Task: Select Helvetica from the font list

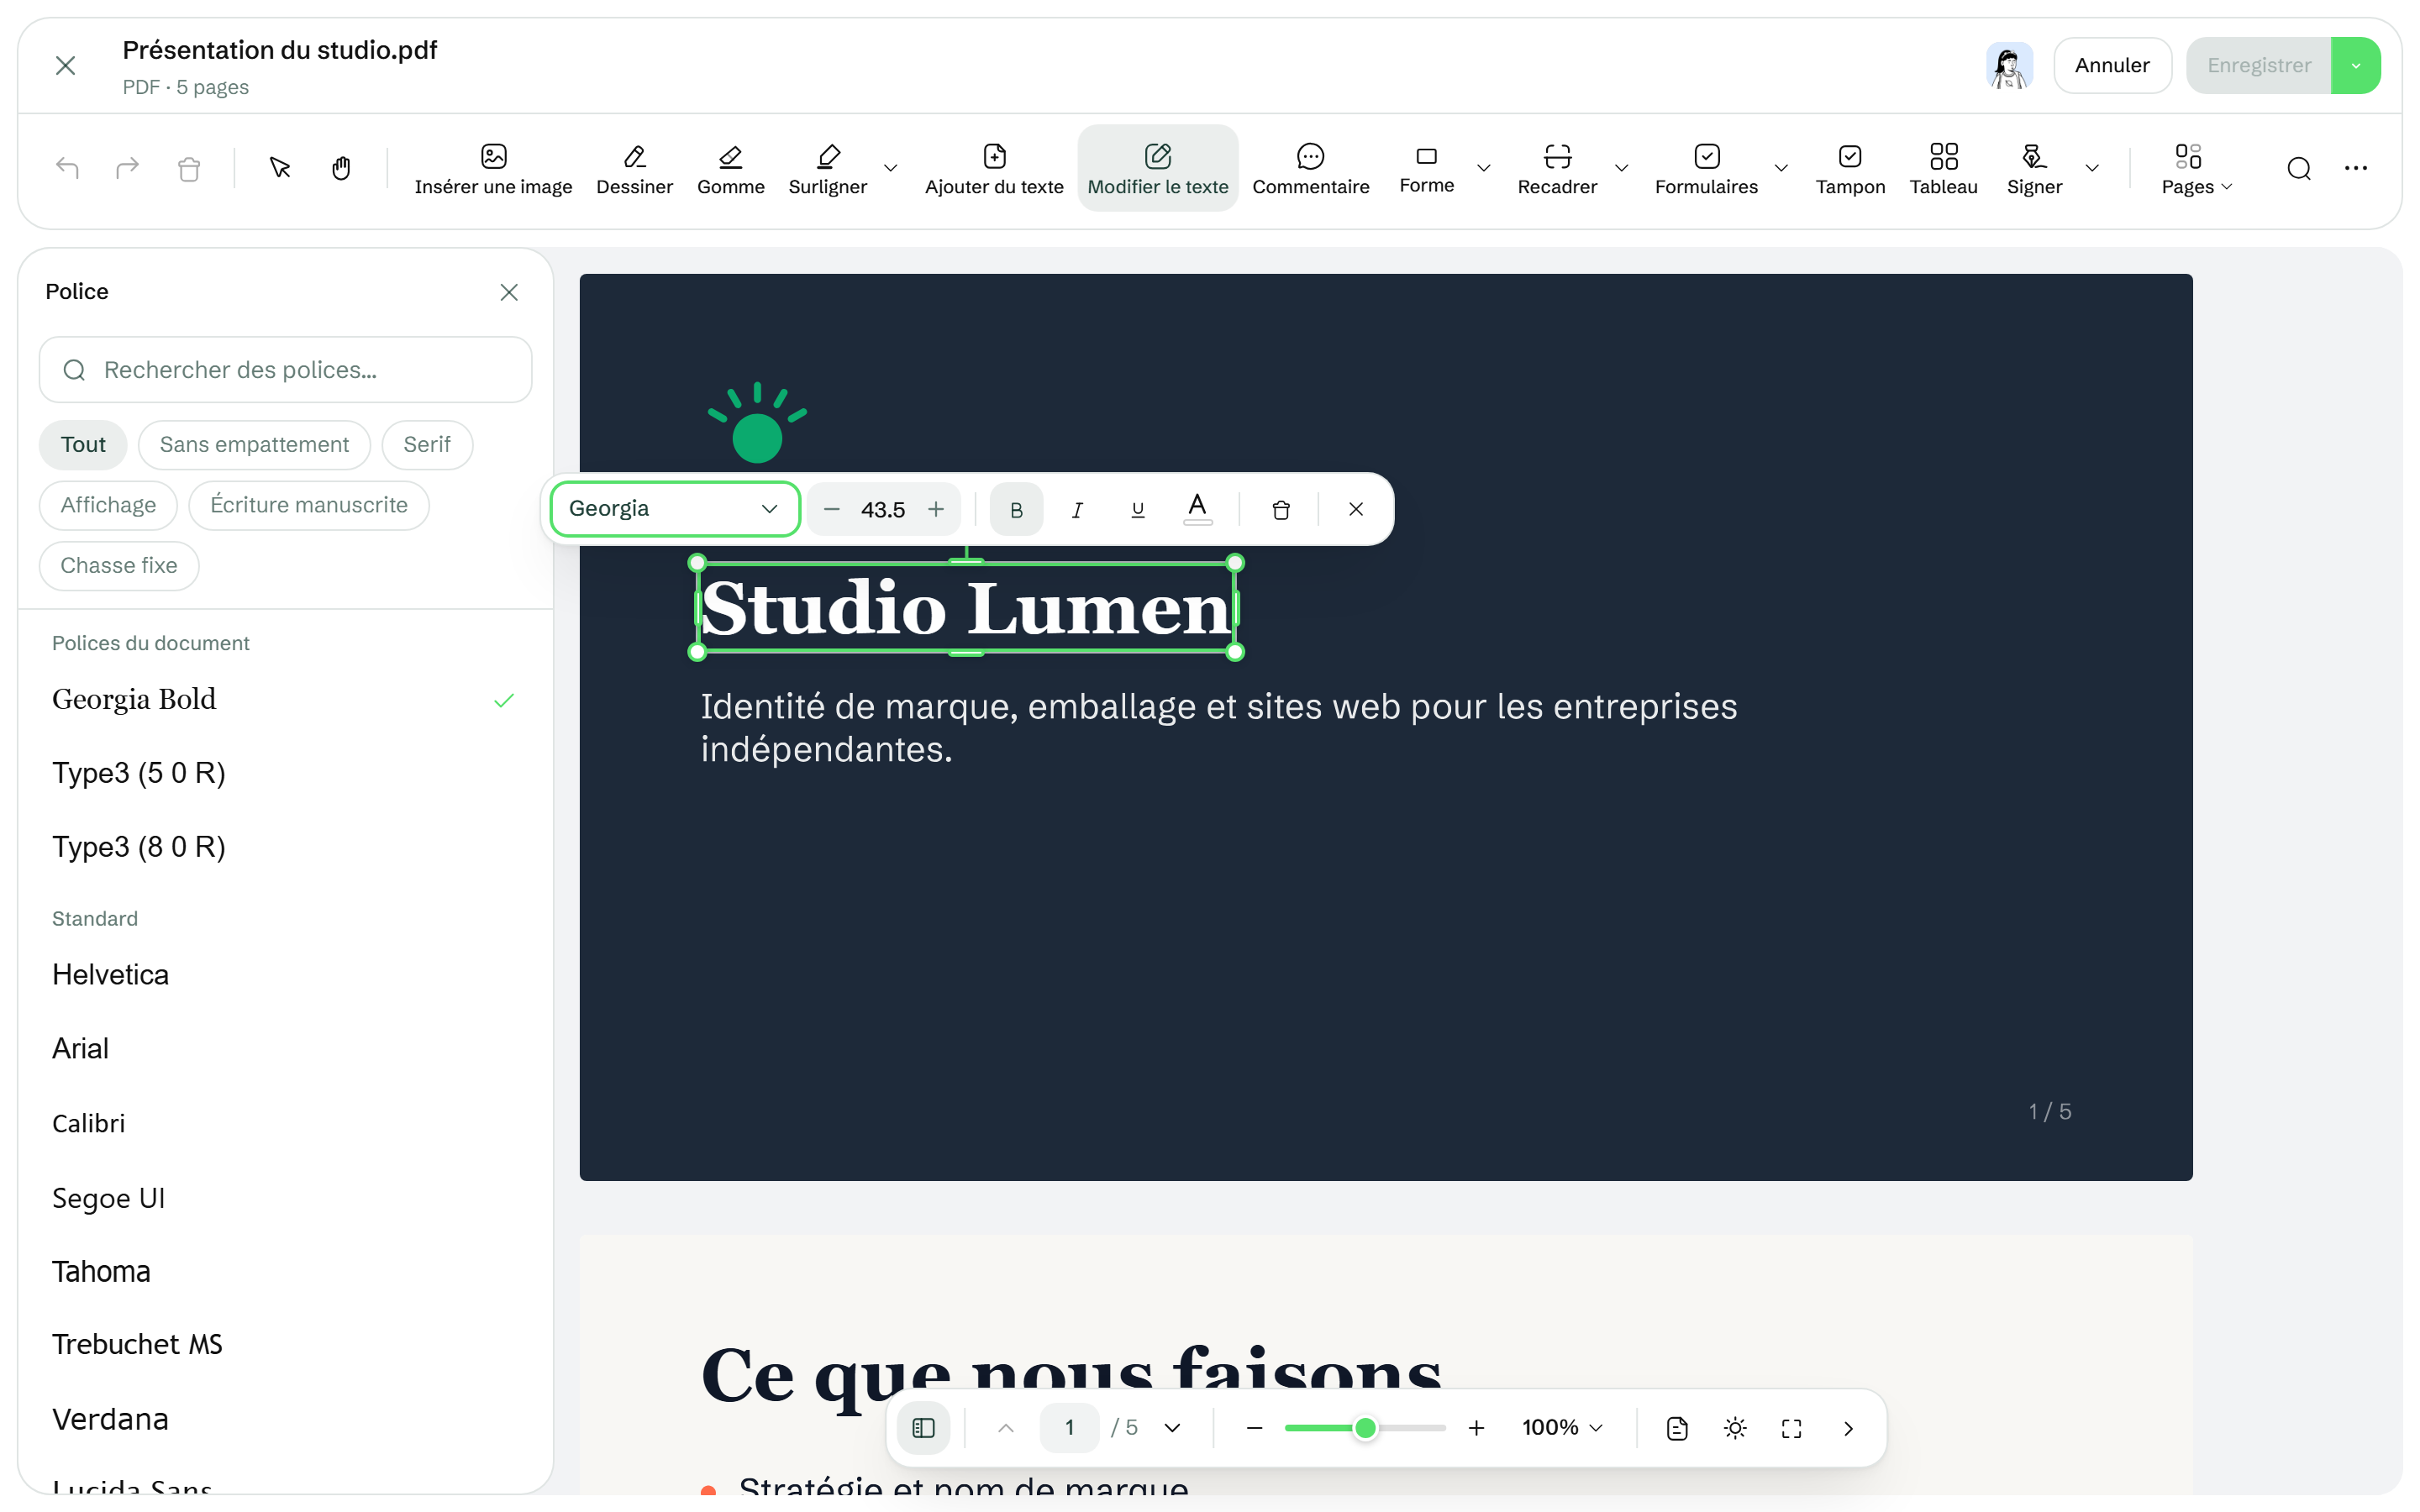Action: tap(285, 975)
